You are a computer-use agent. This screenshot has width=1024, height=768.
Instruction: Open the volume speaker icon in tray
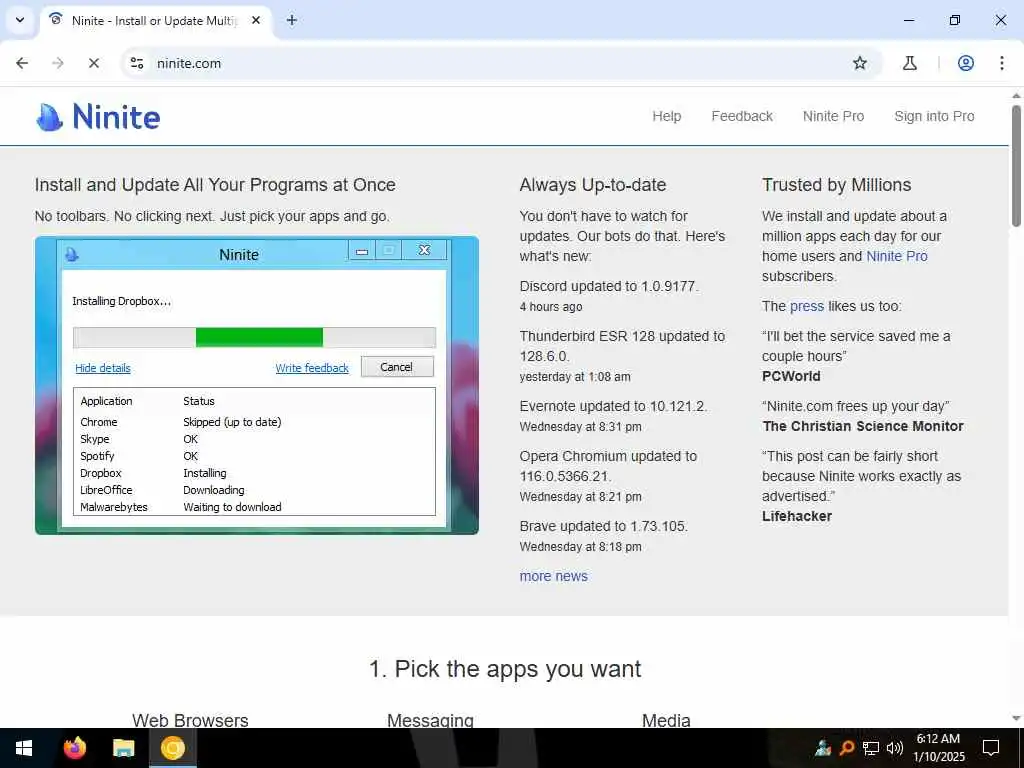pos(895,748)
